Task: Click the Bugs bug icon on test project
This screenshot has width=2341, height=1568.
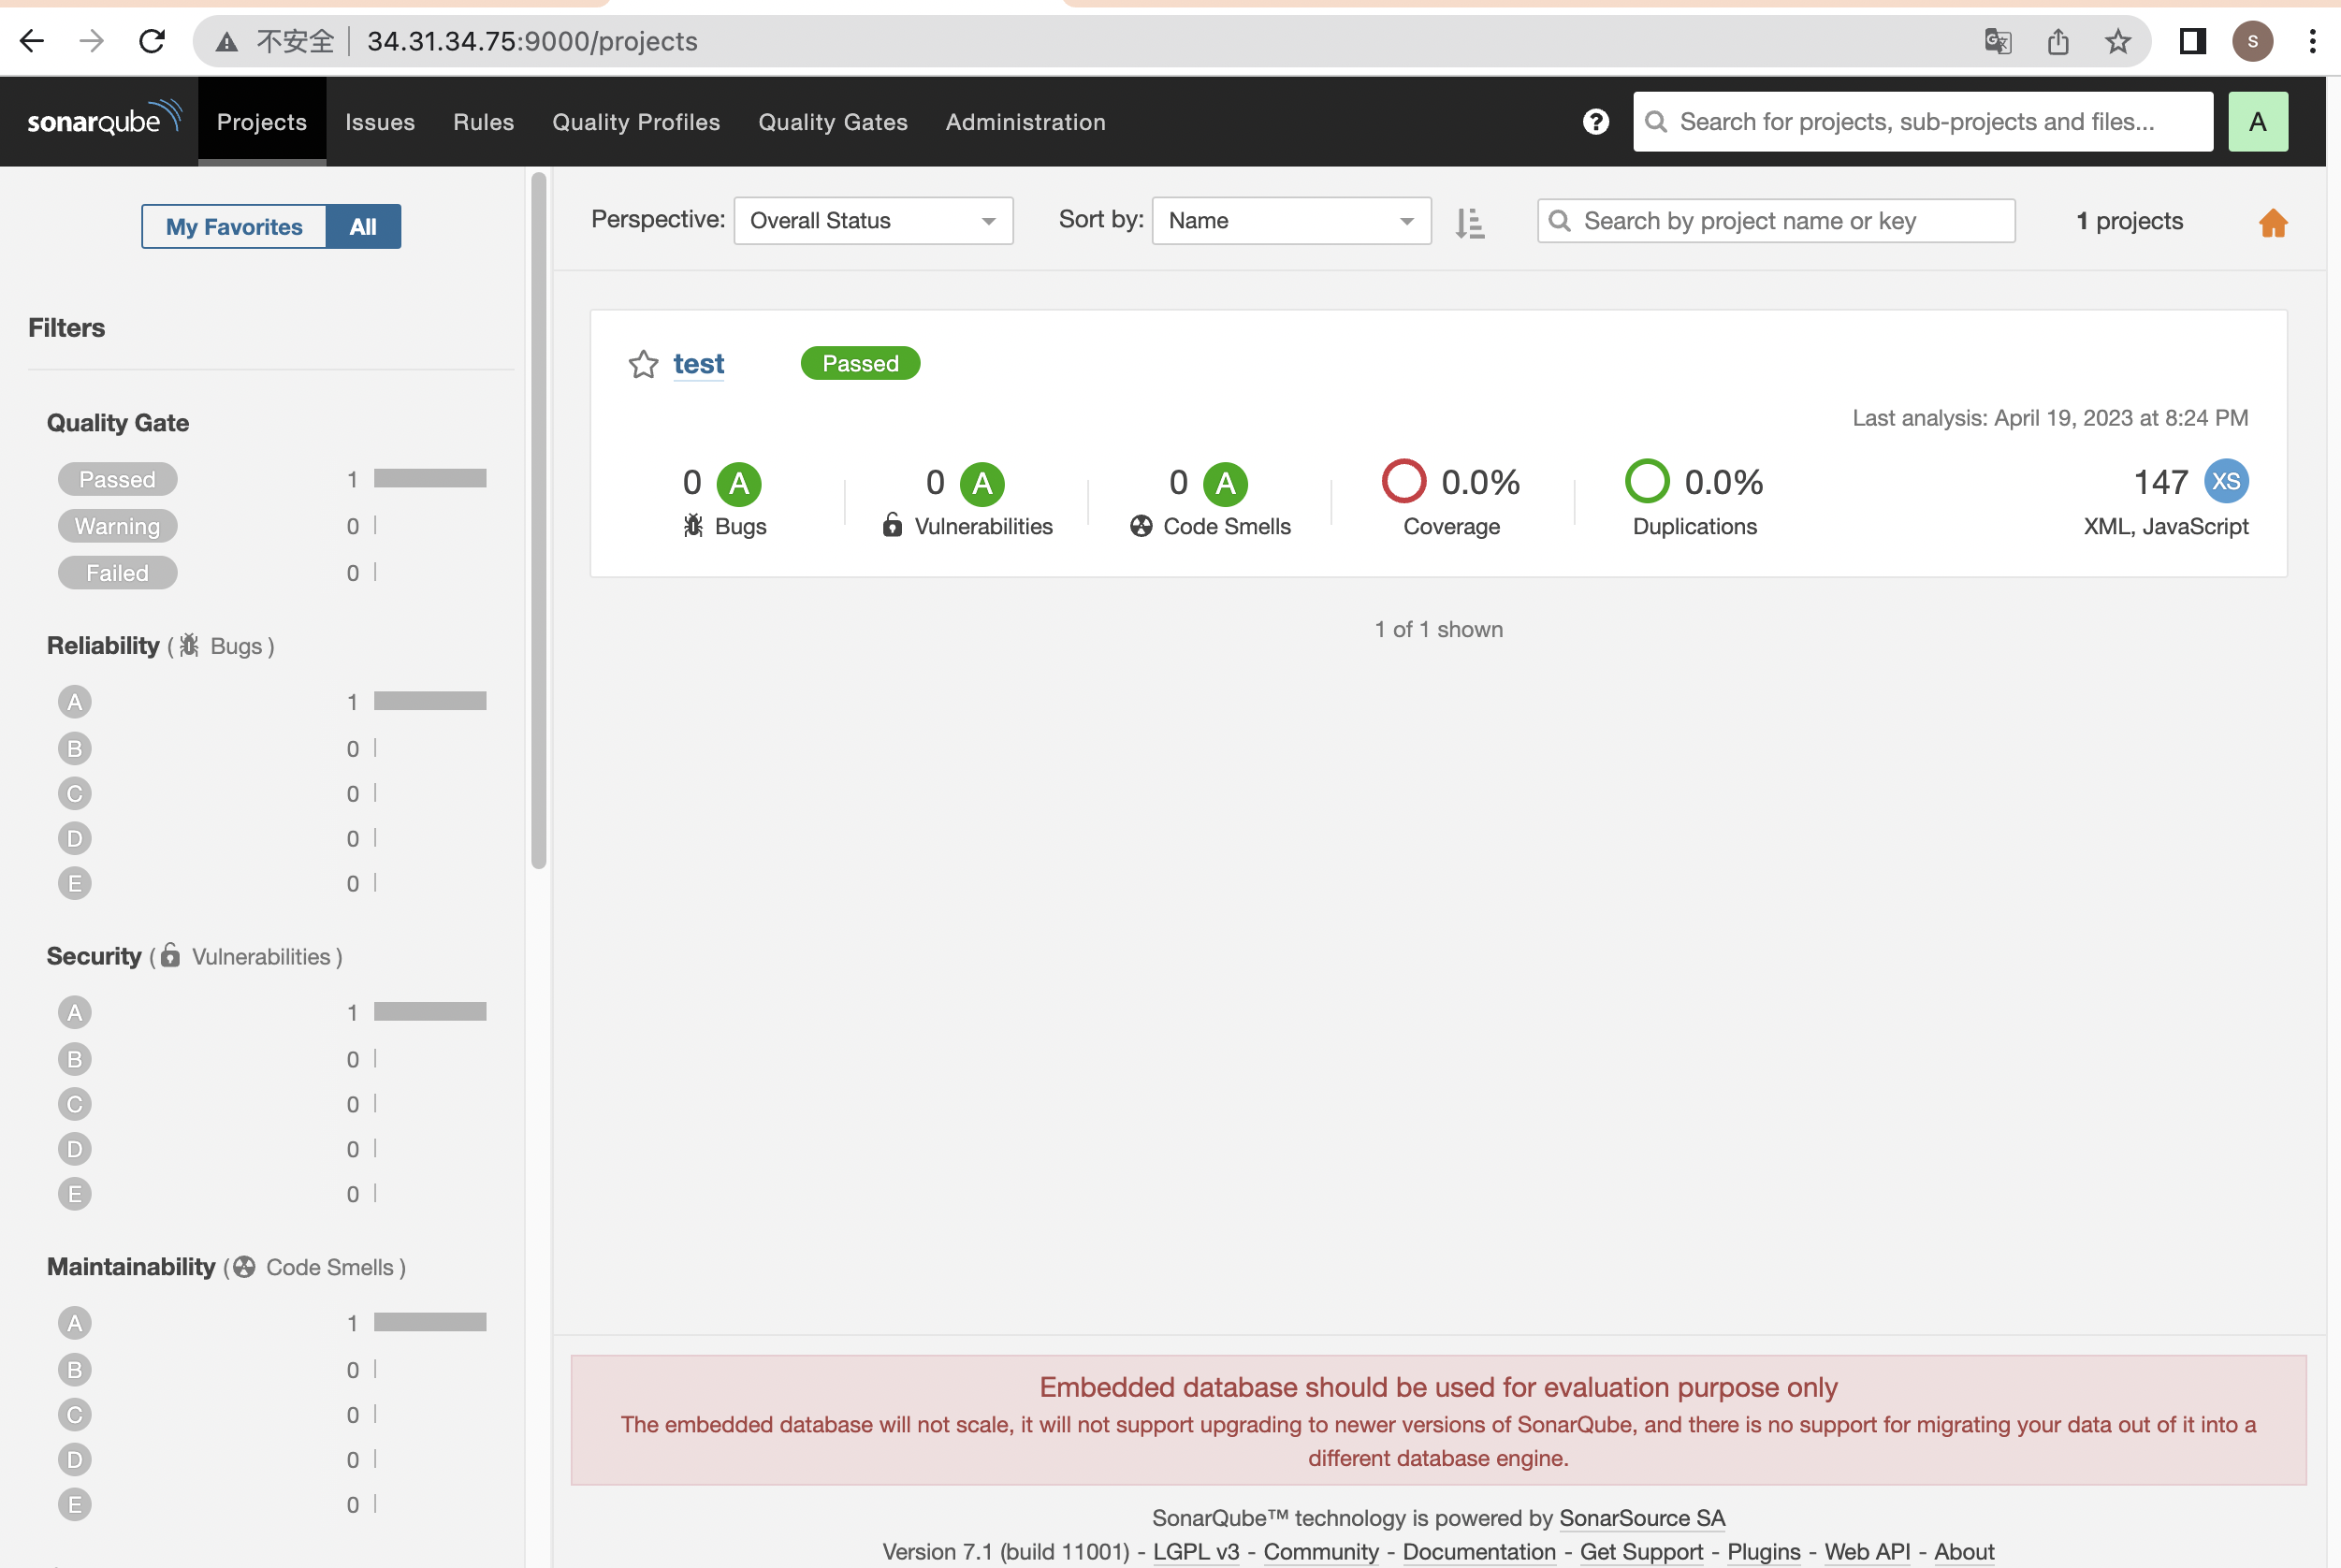Action: [691, 524]
